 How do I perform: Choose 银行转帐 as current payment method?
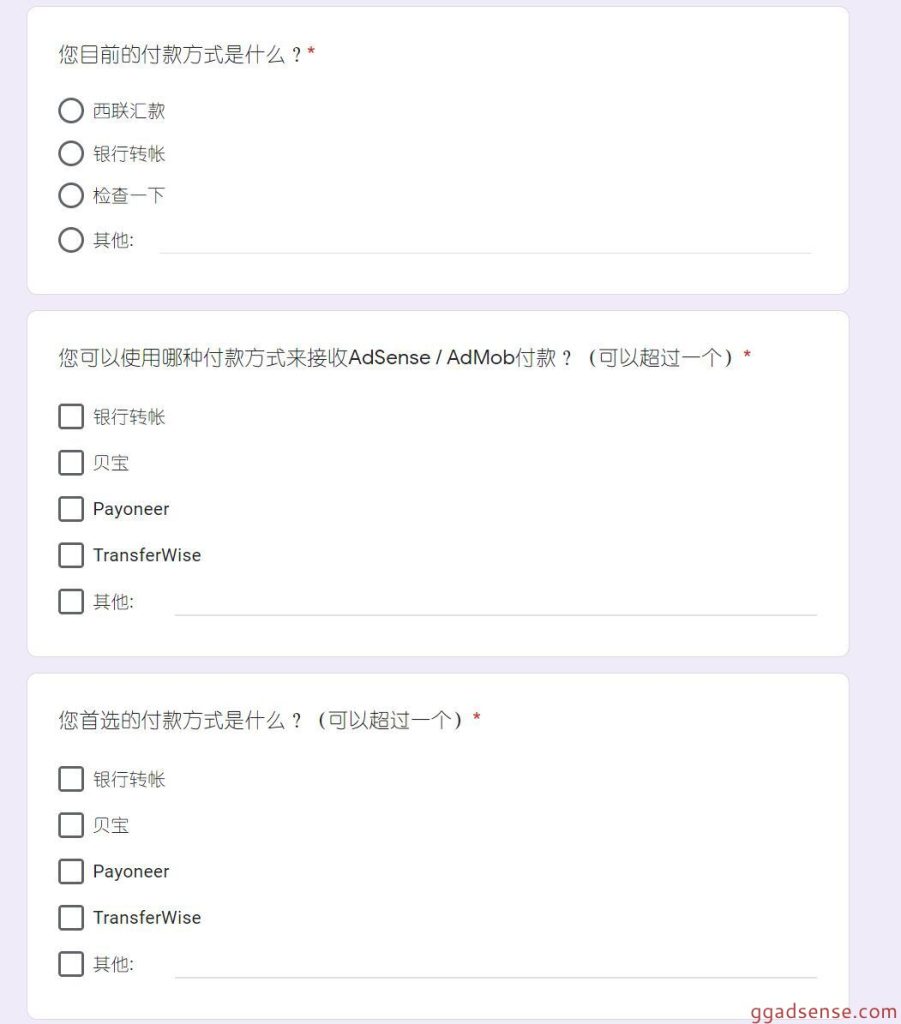[71, 154]
